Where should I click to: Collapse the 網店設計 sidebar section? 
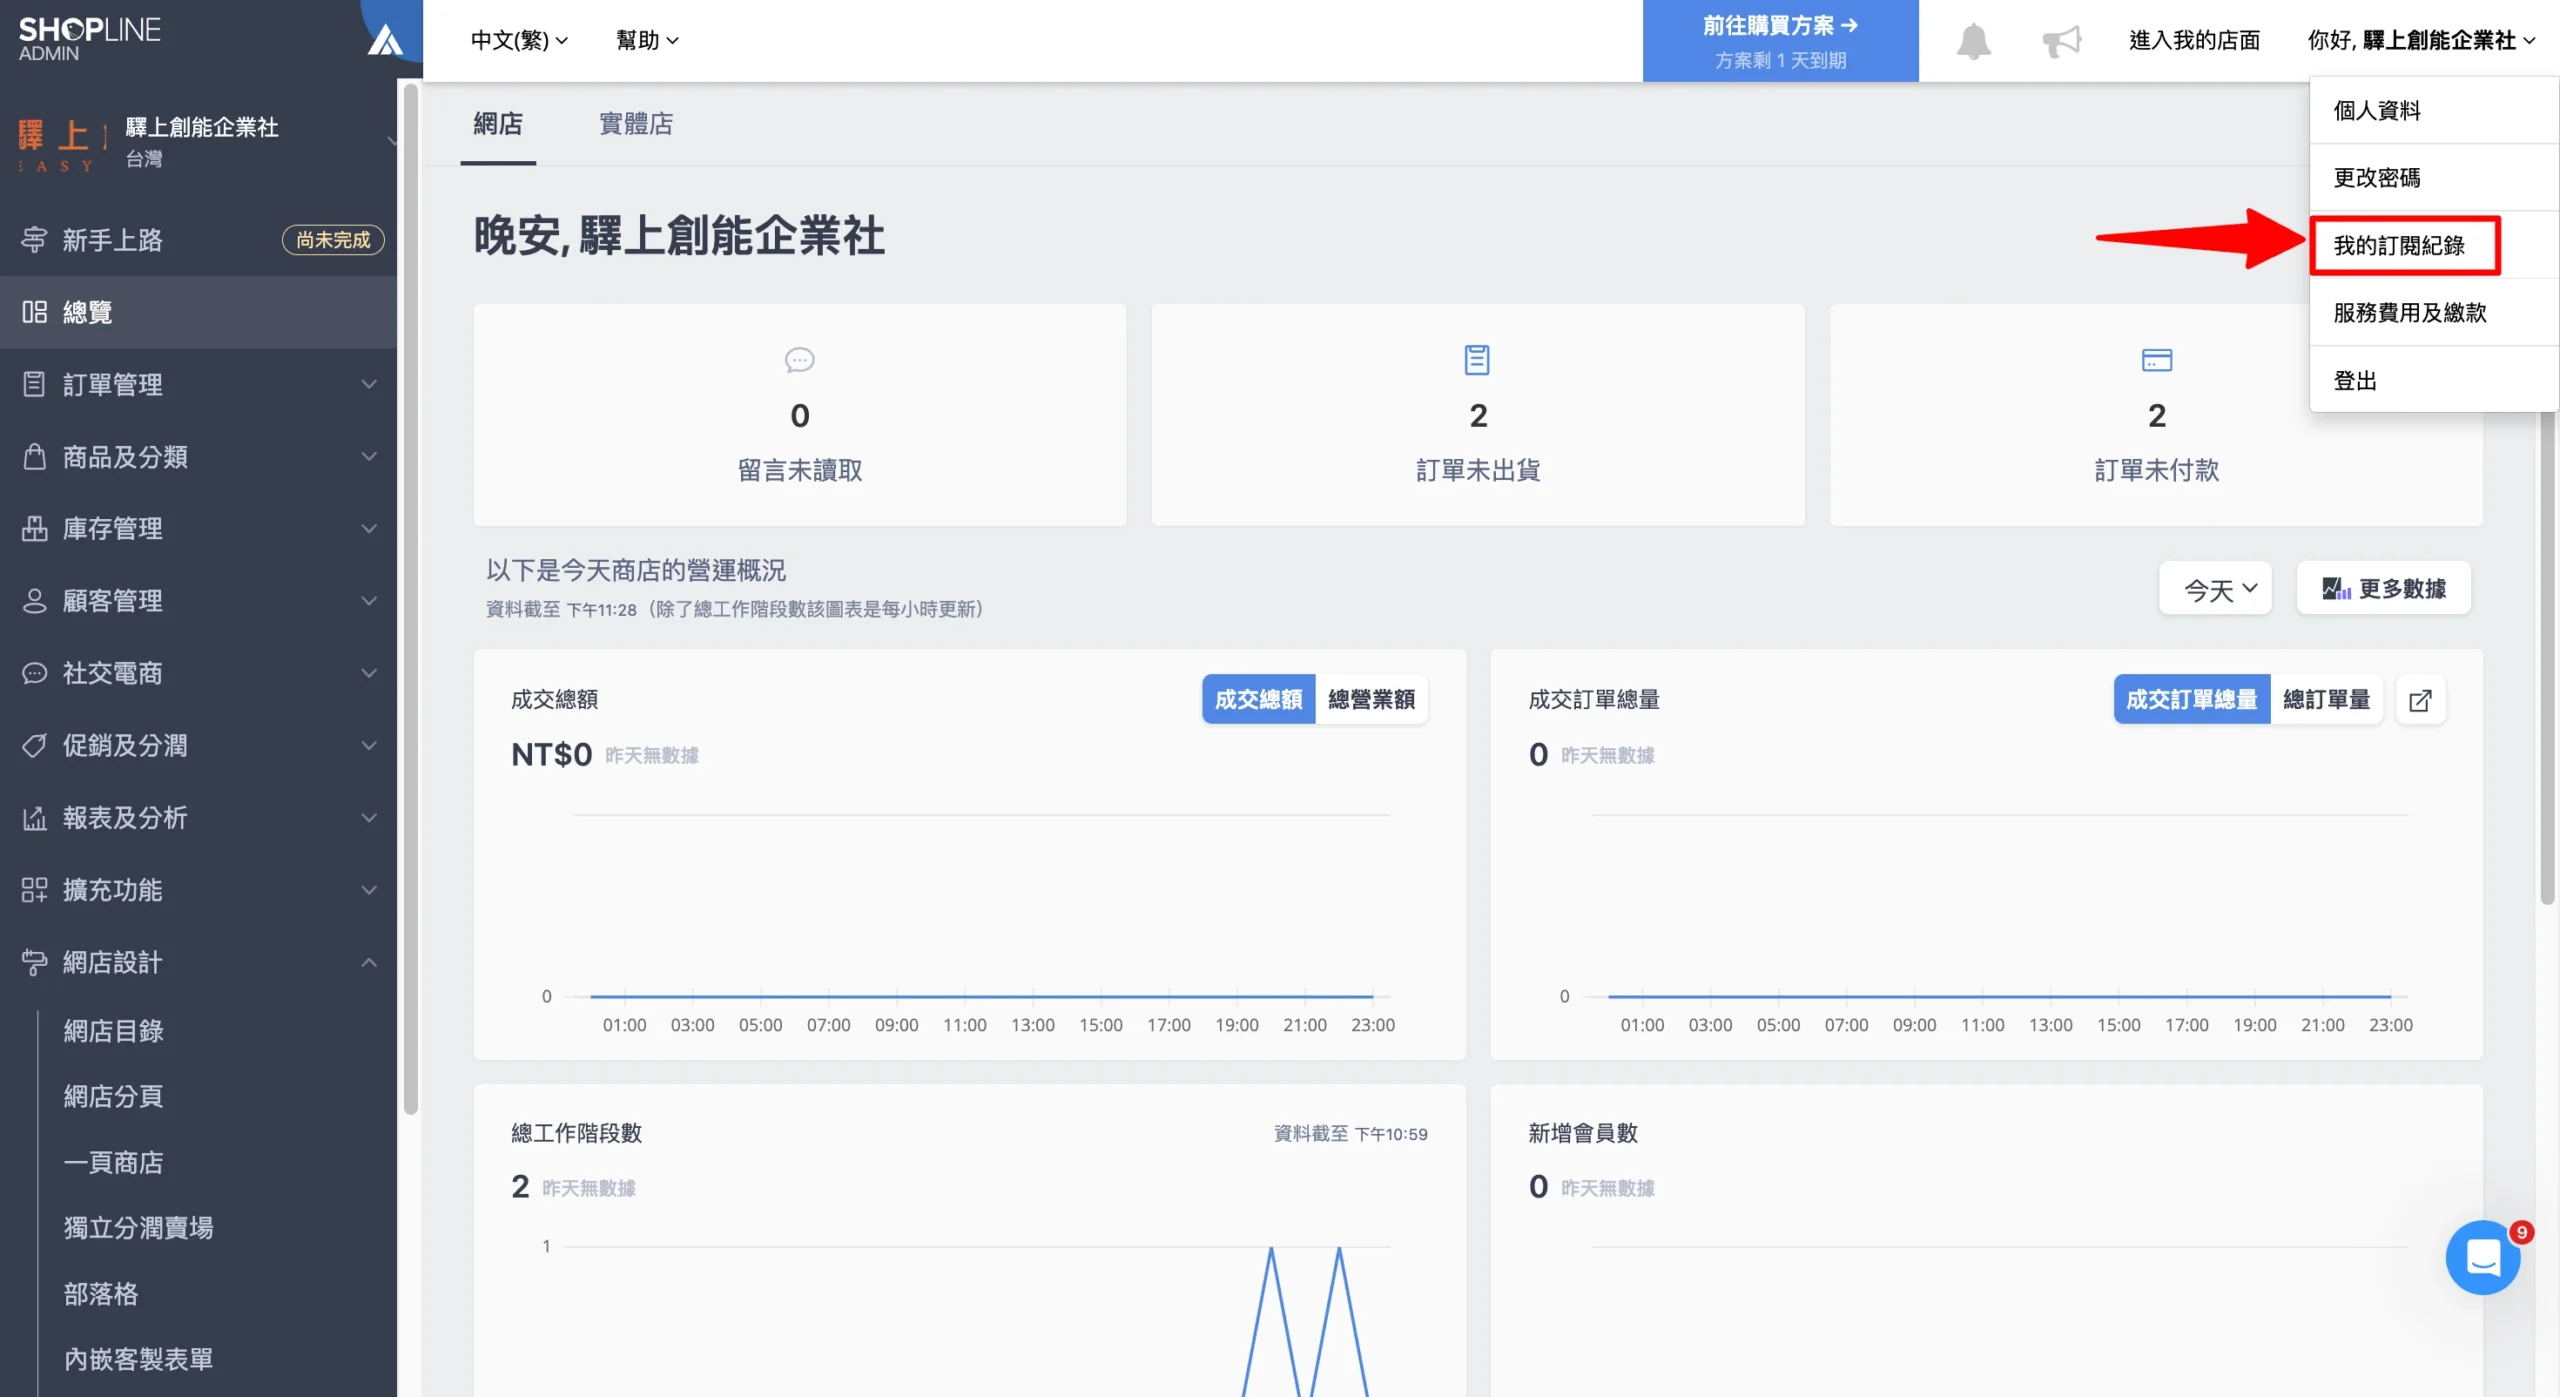click(198, 963)
